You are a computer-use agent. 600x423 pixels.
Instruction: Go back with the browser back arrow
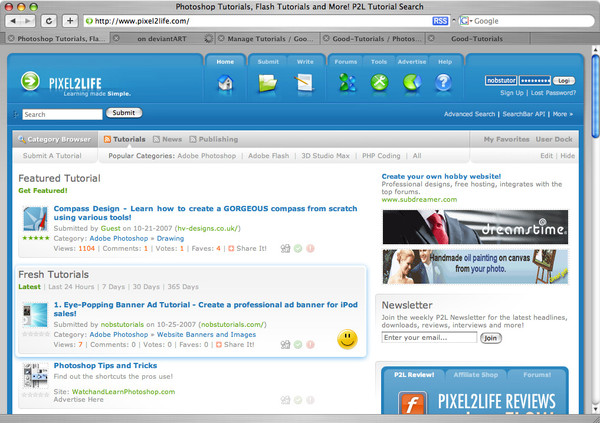coord(13,21)
